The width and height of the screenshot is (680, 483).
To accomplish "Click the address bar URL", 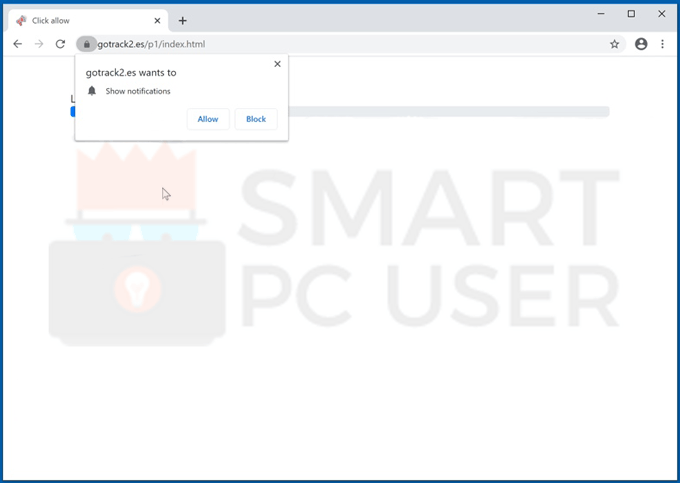I will pyautogui.click(x=151, y=44).
